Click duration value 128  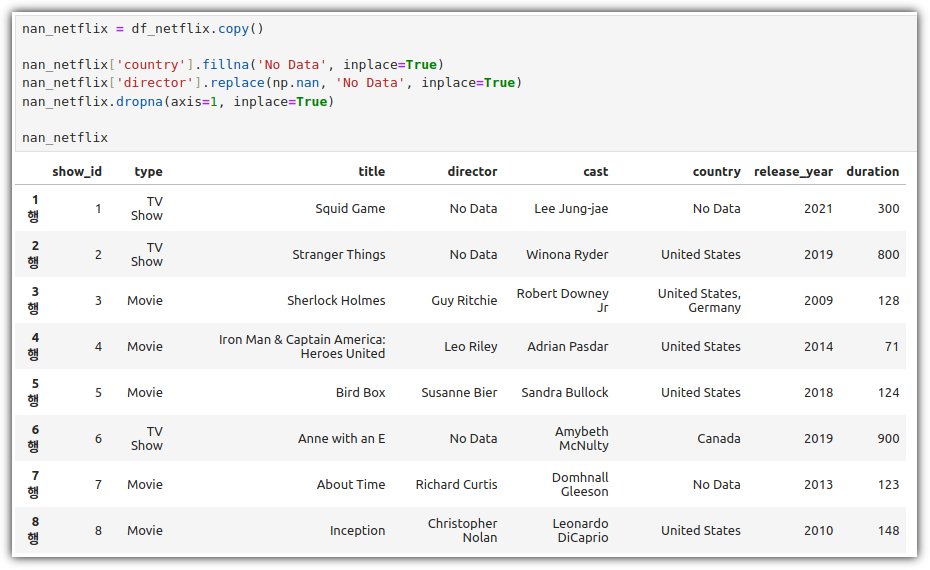[x=888, y=301]
